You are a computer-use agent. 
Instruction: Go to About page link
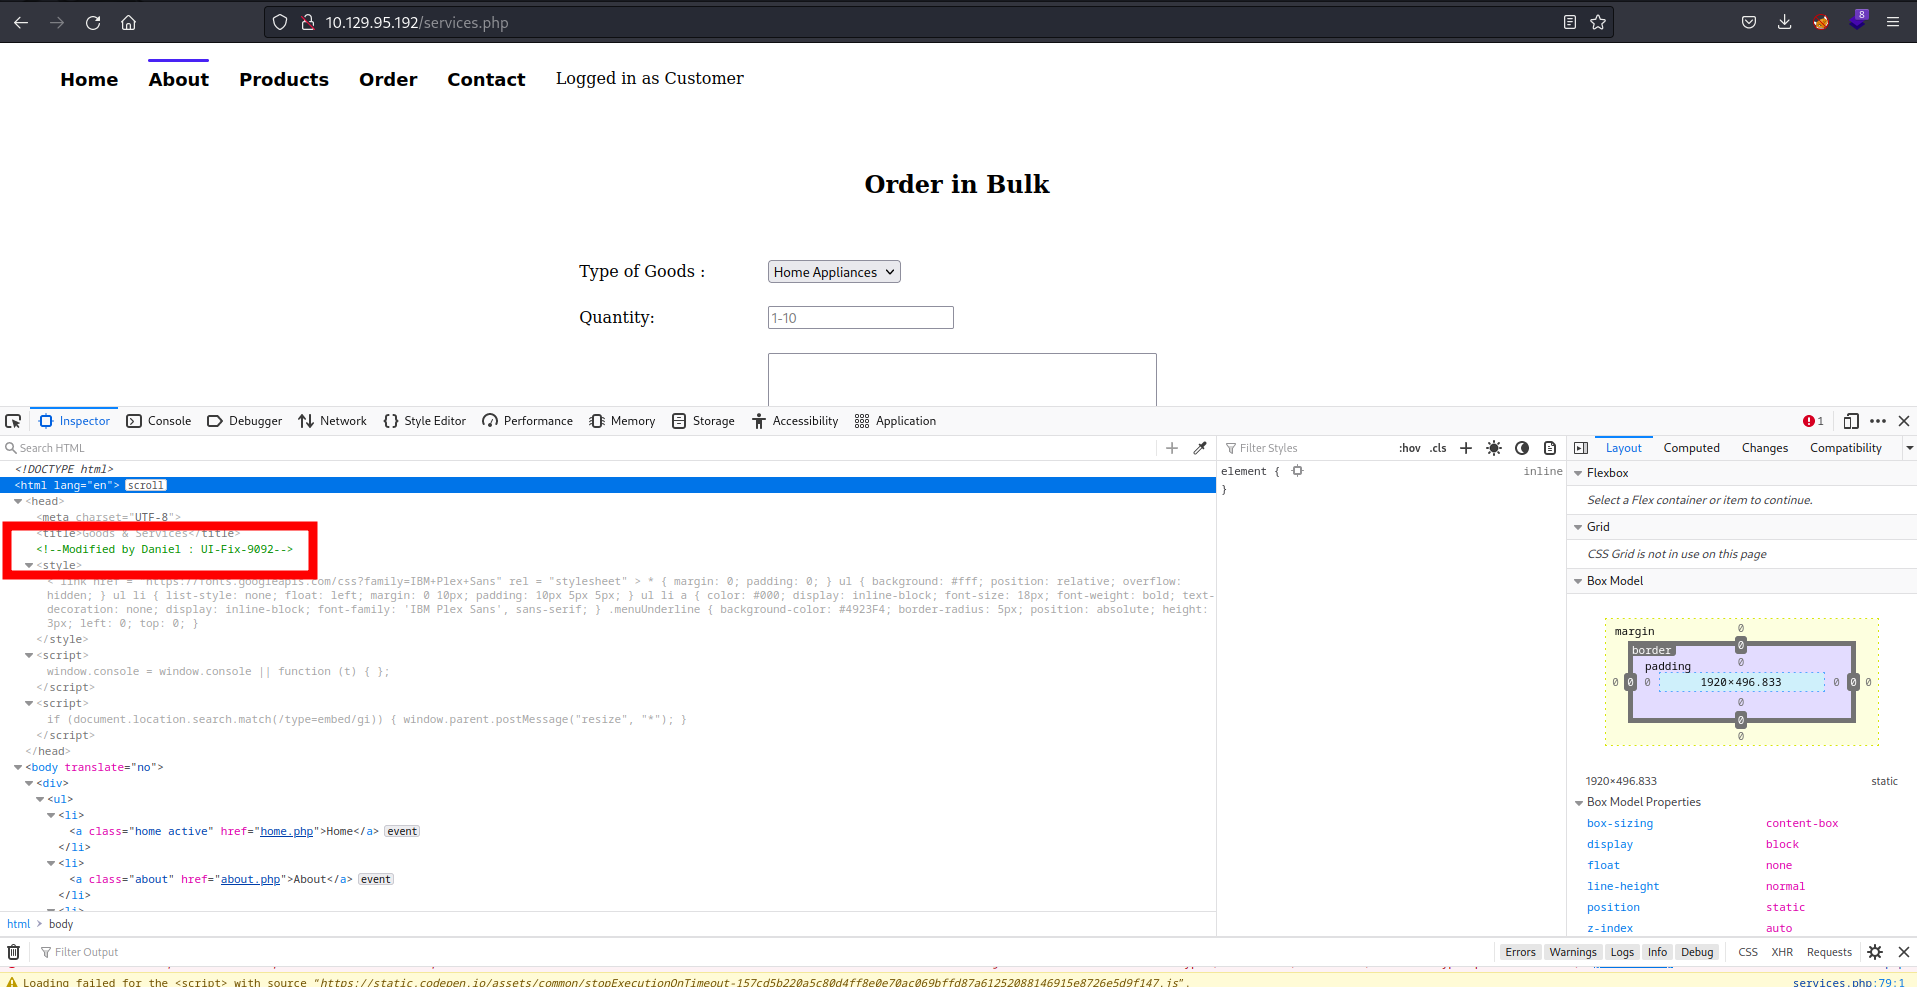(x=179, y=79)
